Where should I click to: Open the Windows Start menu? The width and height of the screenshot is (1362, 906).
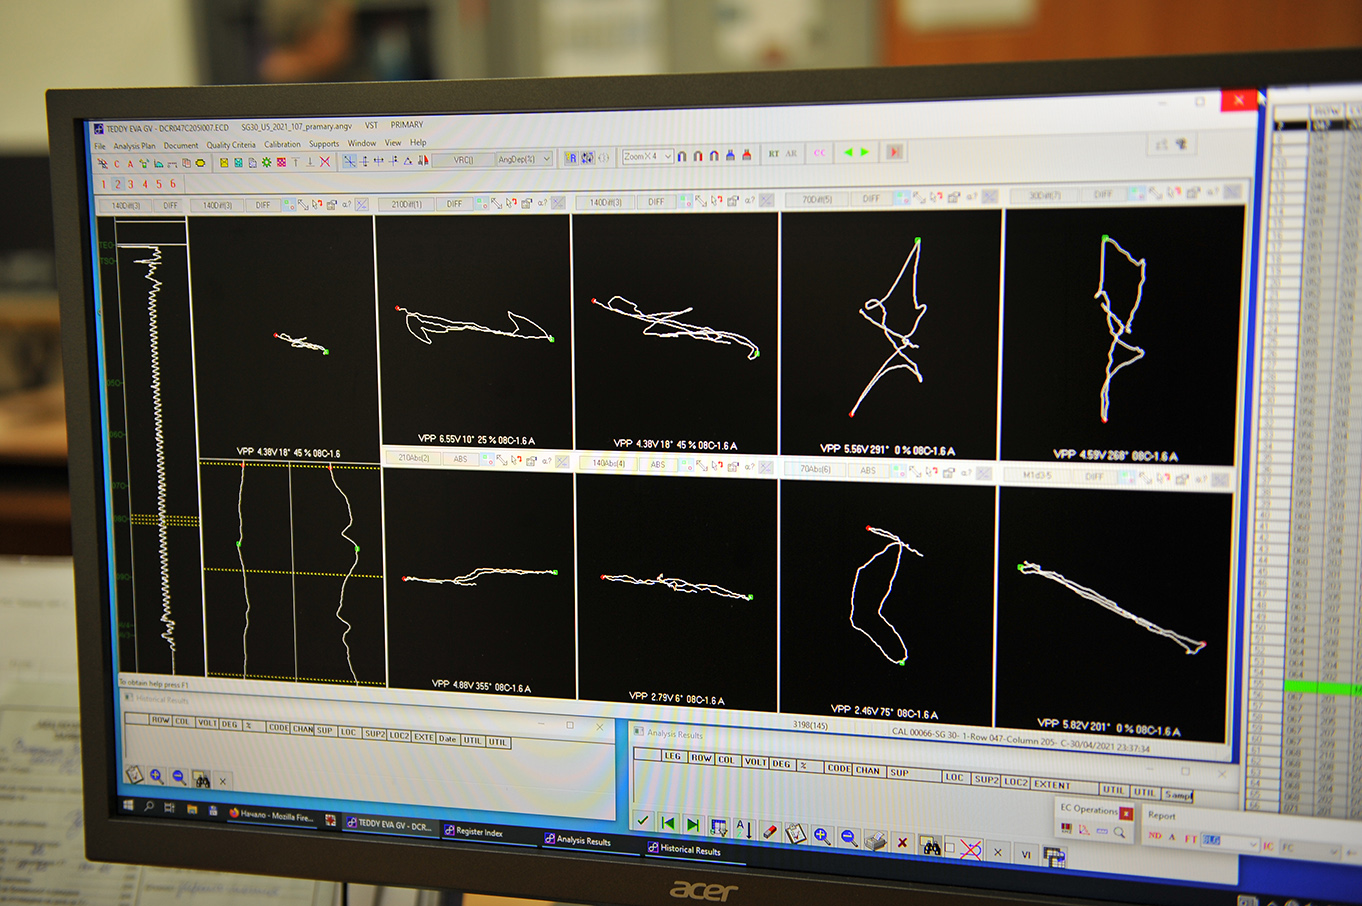coord(128,805)
